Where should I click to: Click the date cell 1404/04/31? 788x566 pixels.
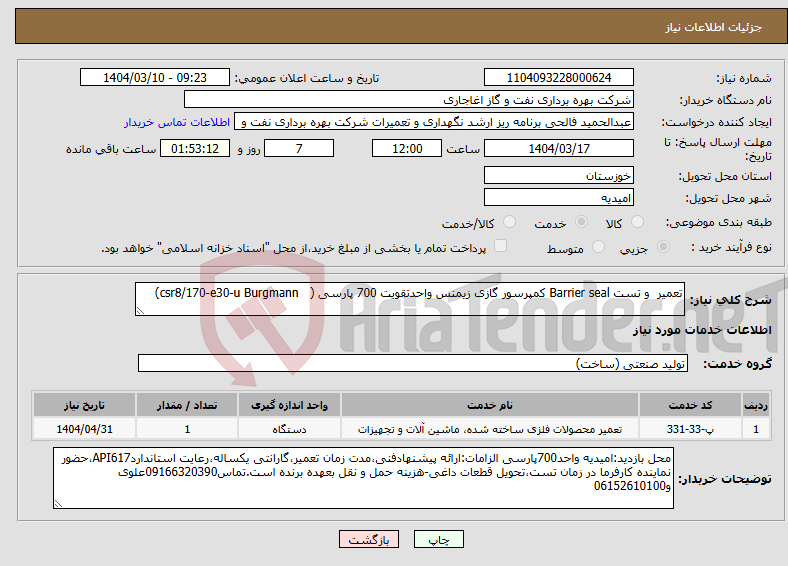click(84, 429)
